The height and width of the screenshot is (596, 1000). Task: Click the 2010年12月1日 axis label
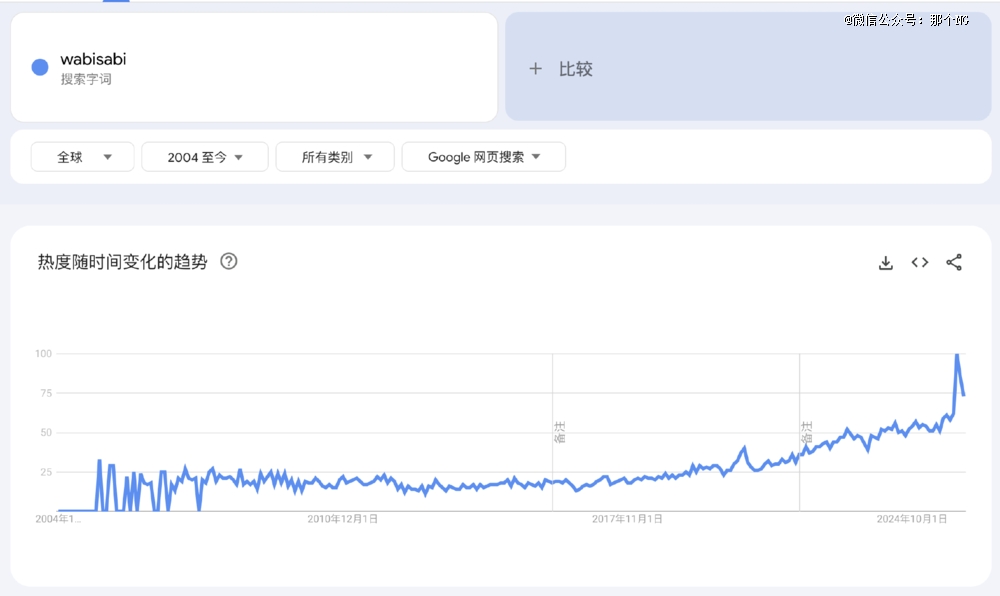coord(342,519)
